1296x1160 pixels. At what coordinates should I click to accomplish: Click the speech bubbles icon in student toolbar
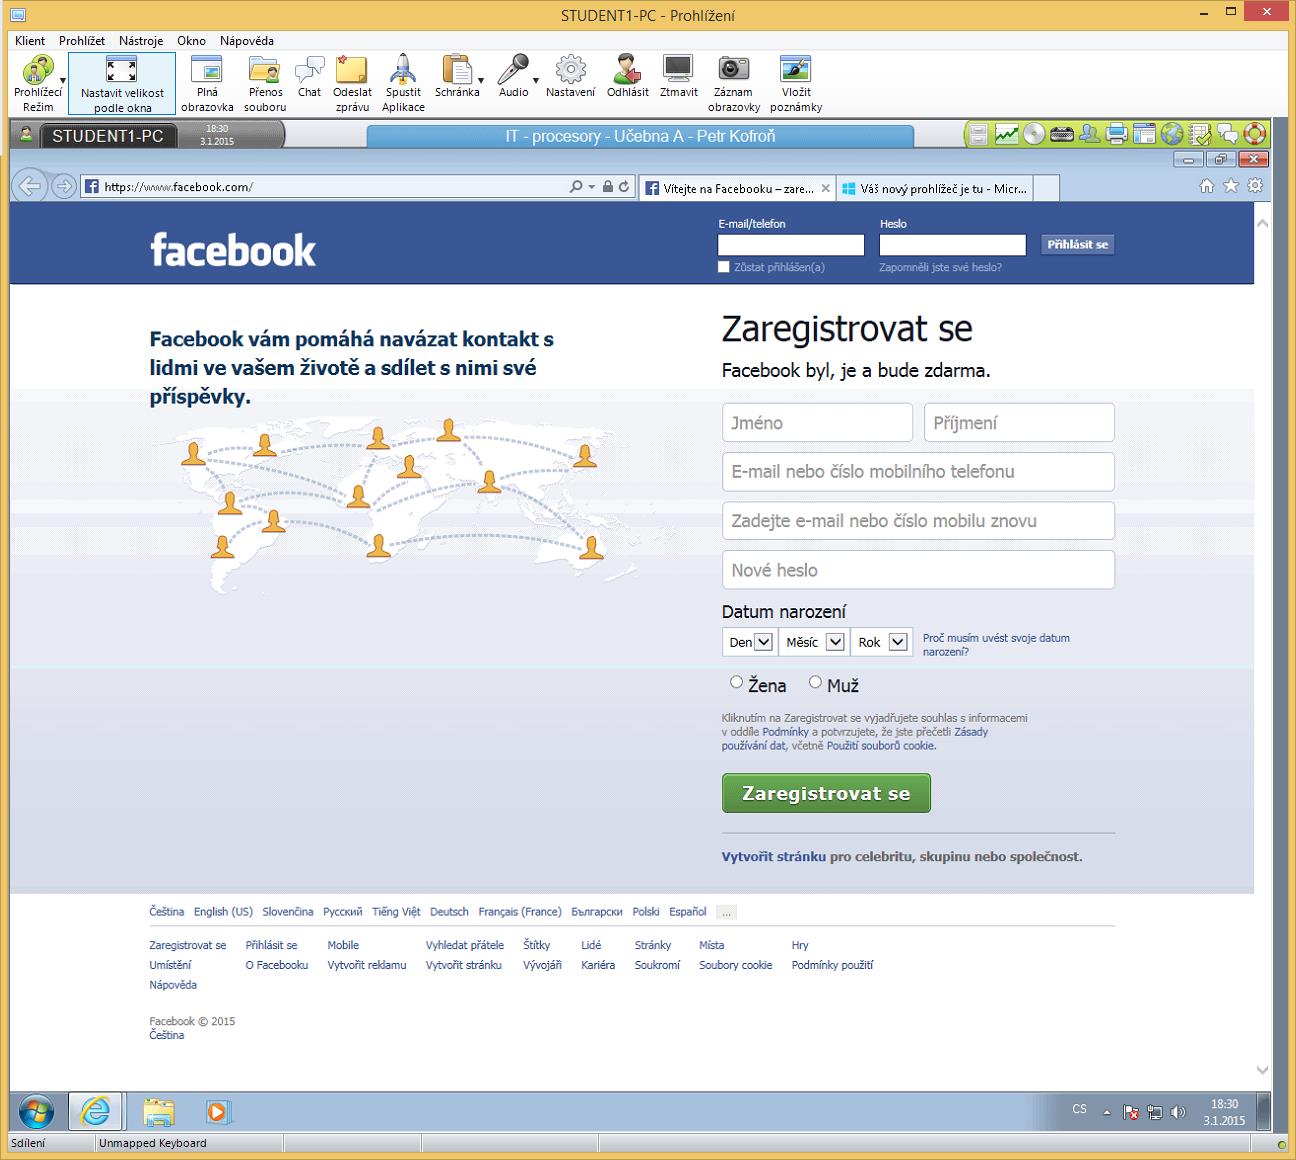tap(1227, 133)
